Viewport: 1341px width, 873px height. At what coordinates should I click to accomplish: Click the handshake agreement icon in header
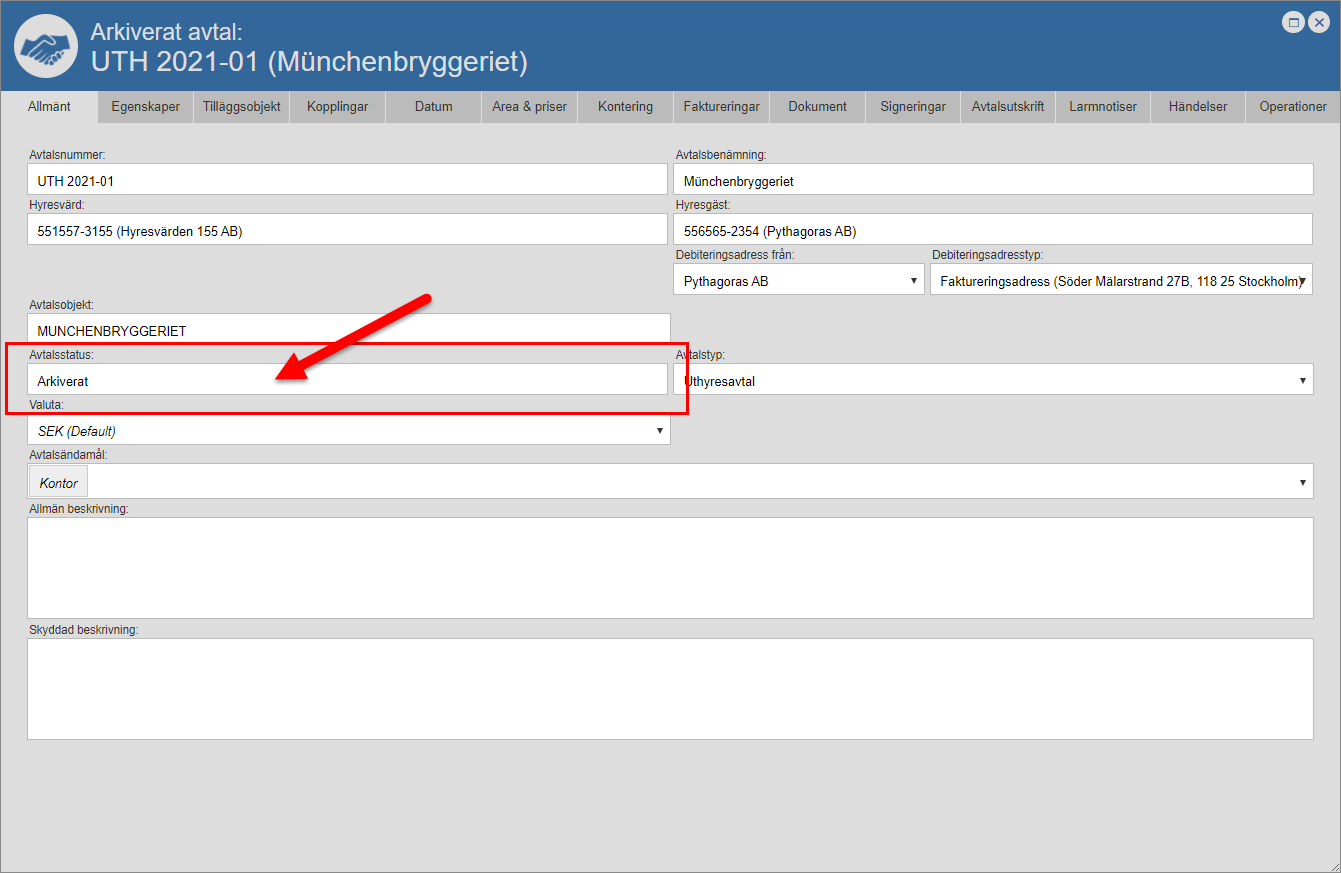click(46, 46)
